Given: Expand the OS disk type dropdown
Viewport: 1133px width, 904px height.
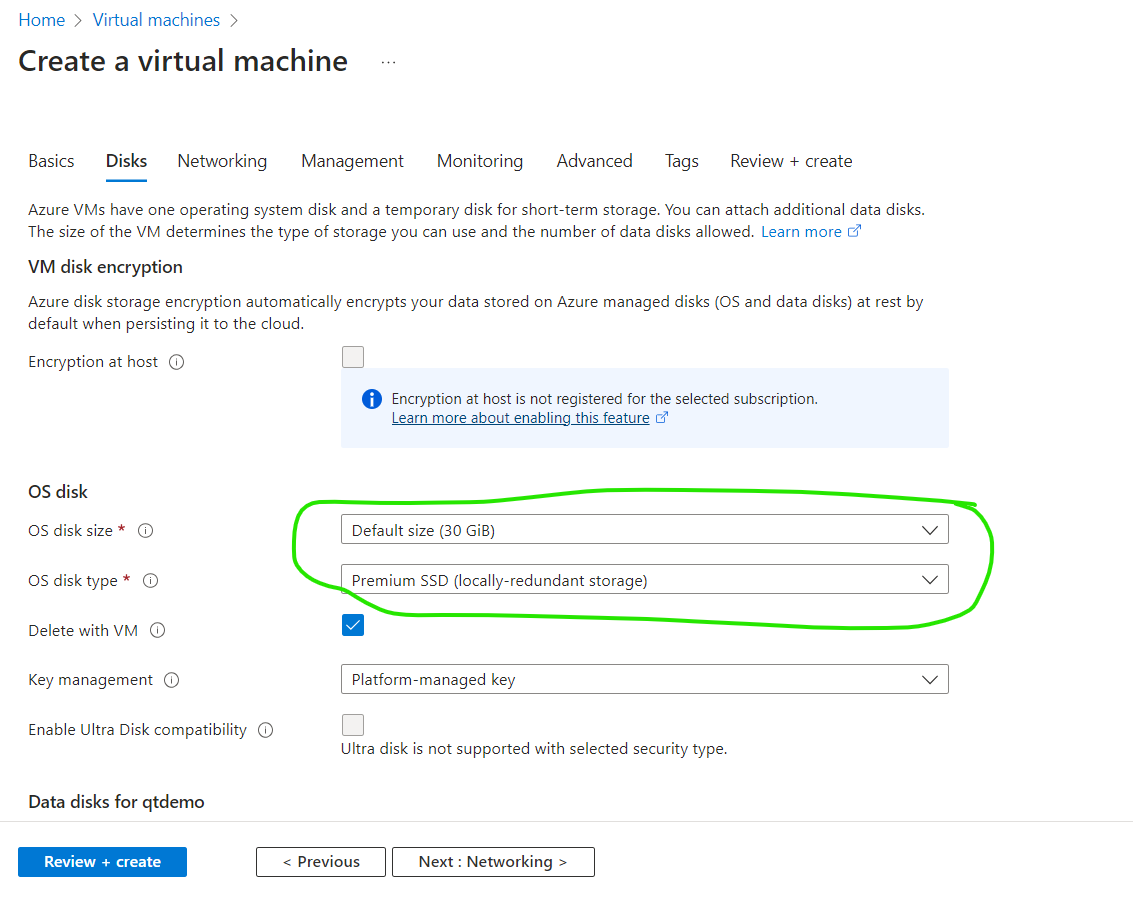Looking at the screenshot, I should pyautogui.click(x=644, y=580).
